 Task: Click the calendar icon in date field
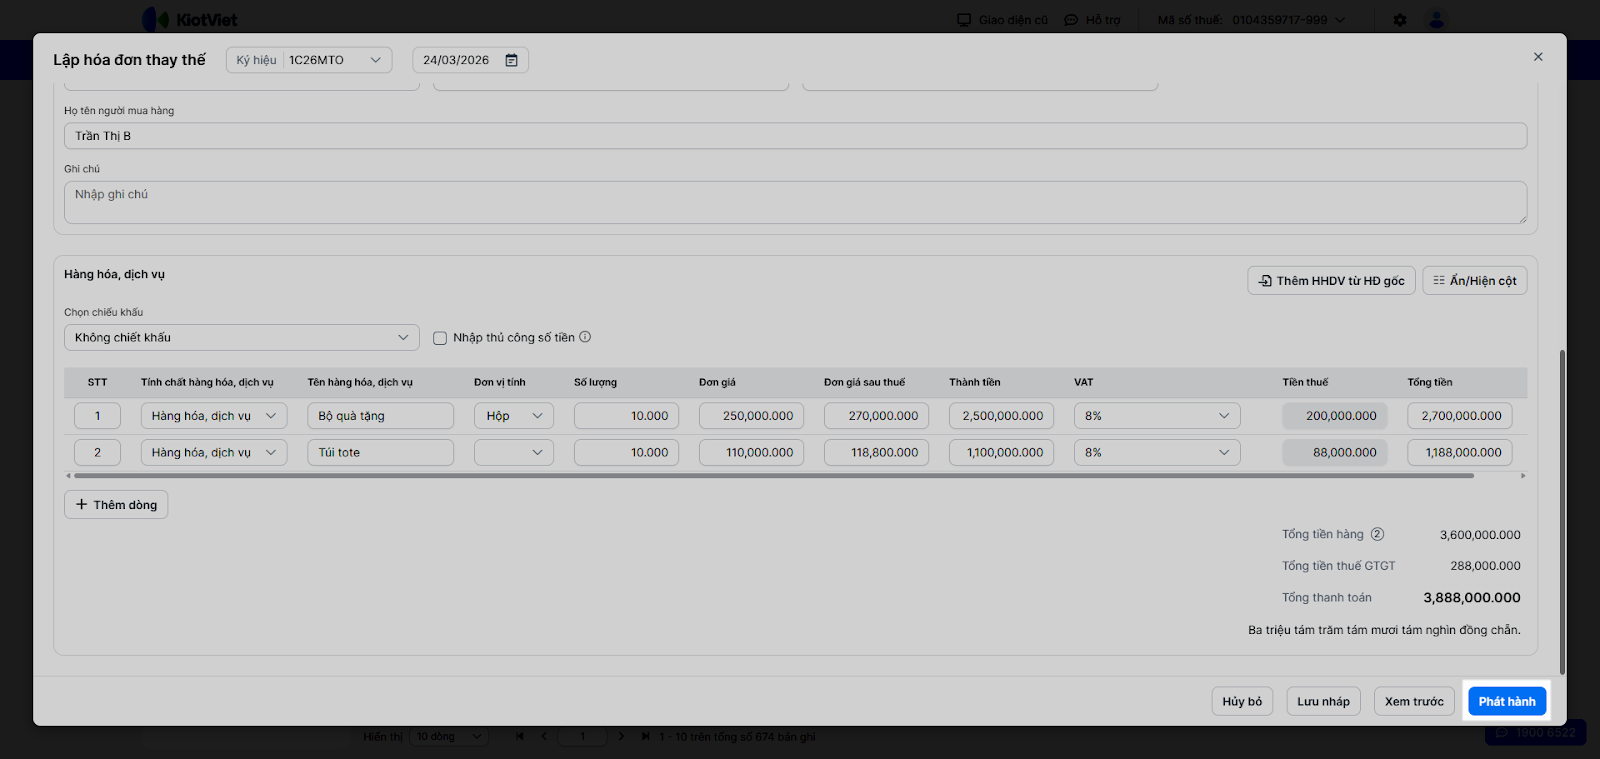tap(511, 60)
